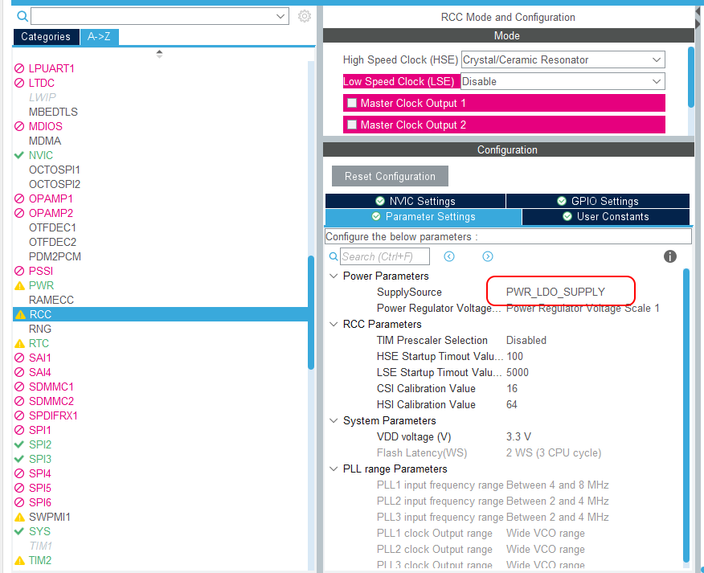Viewport: 704px width, 573px height.
Task: Click the disabled icon beside SAI1
Action: click(x=19, y=358)
